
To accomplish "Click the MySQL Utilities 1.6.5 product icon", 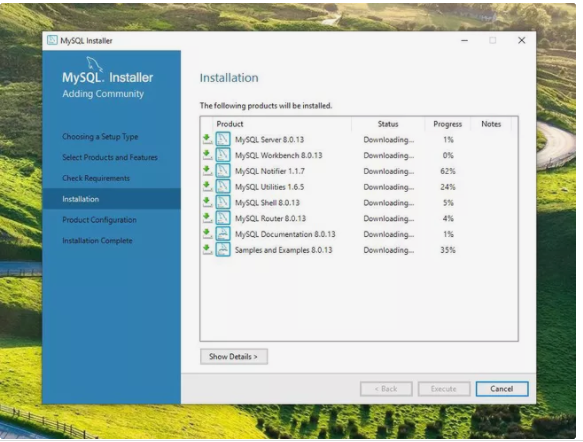I will coord(223,187).
